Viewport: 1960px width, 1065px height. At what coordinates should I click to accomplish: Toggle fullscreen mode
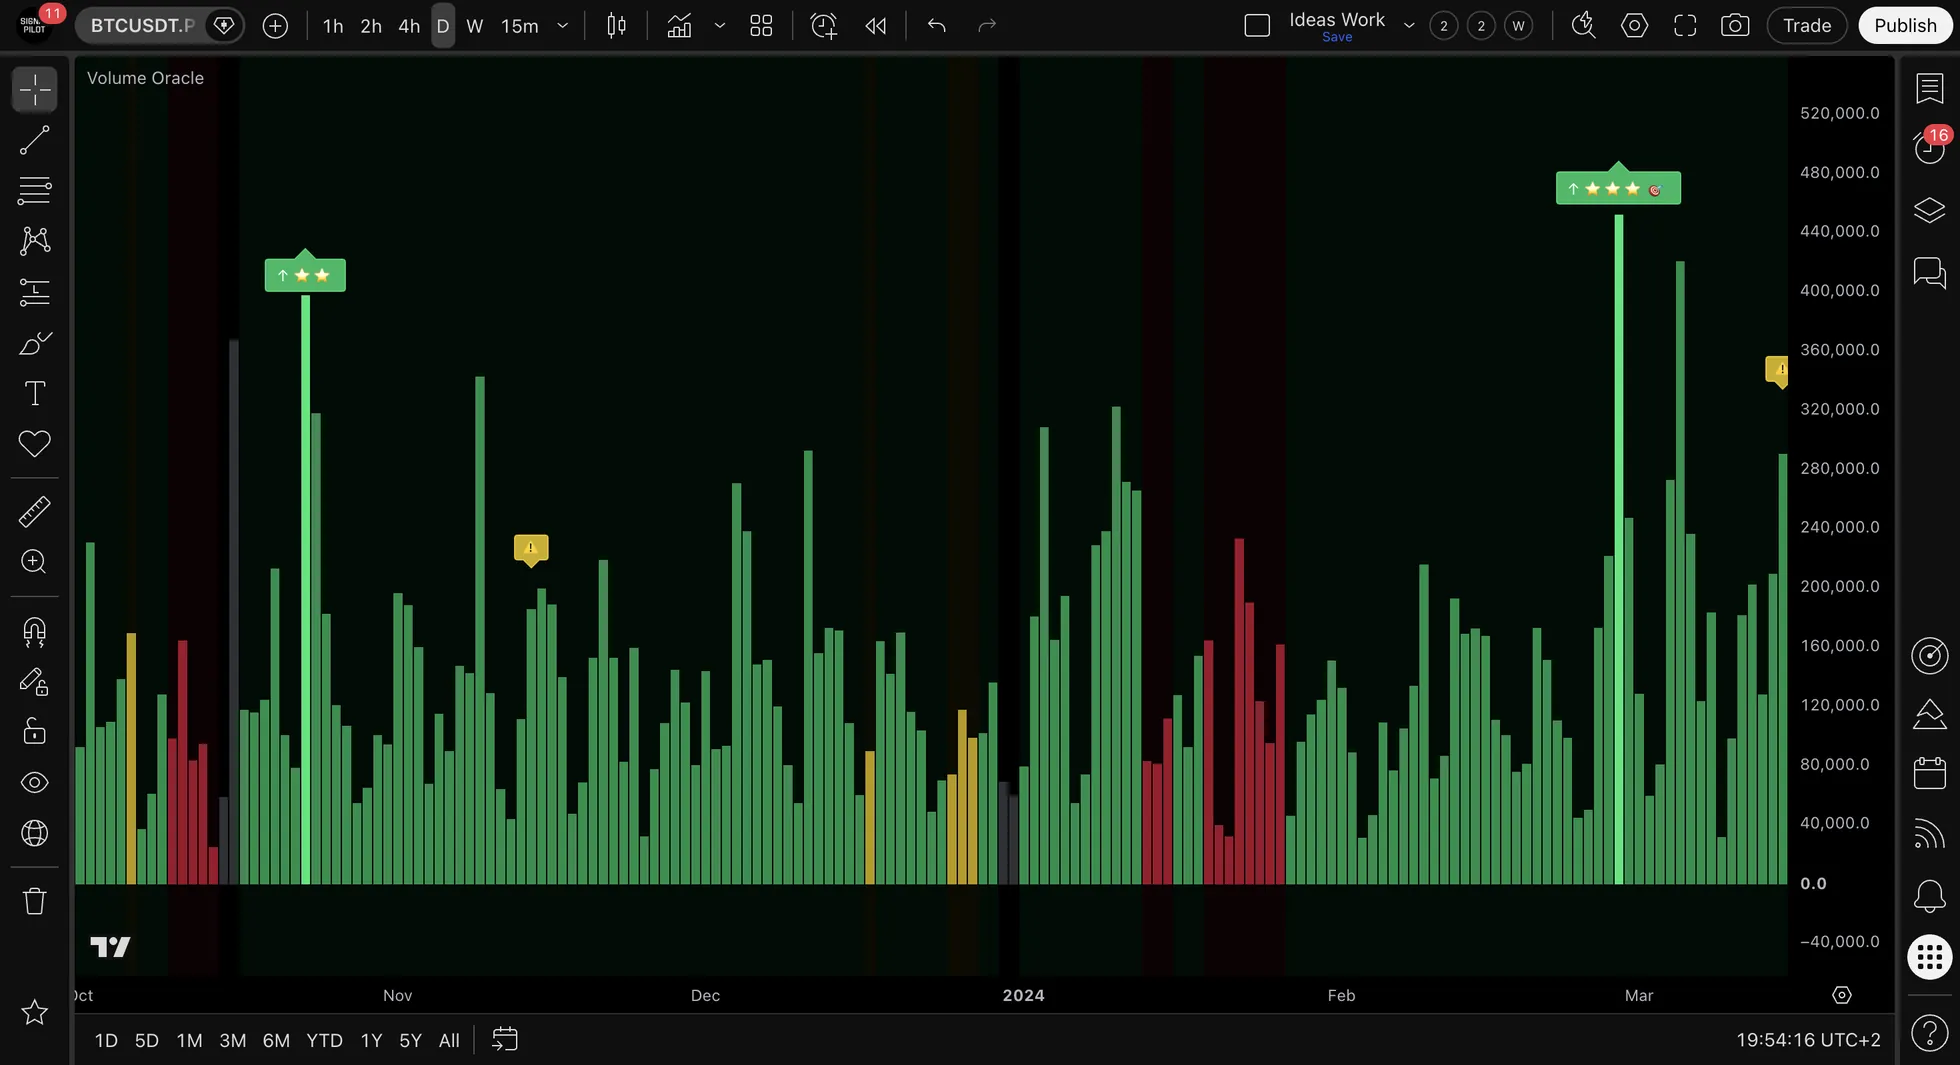click(x=1685, y=26)
